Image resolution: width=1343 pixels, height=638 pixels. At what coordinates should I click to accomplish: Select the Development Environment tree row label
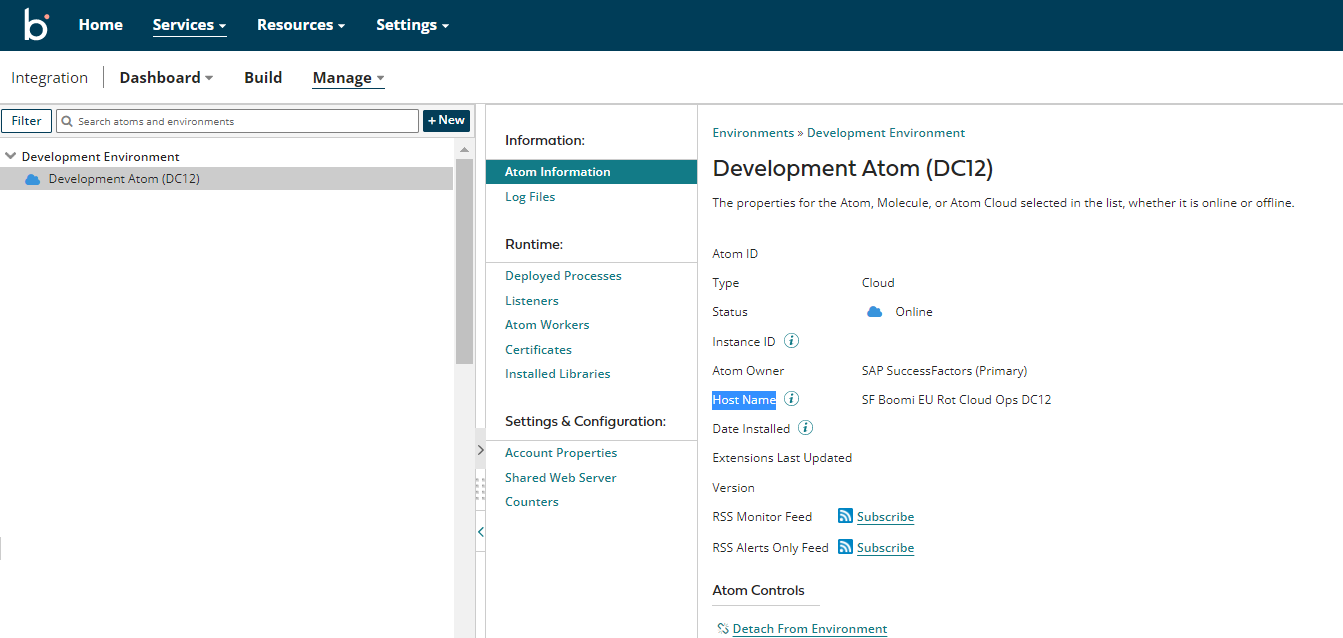coord(101,157)
